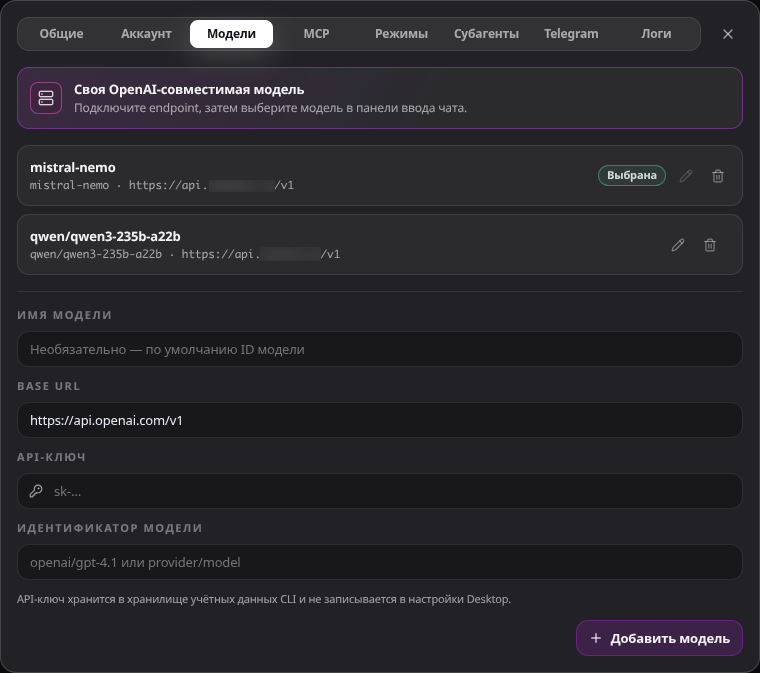
Task: Open the Аккаунт tab
Action: coord(146,34)
